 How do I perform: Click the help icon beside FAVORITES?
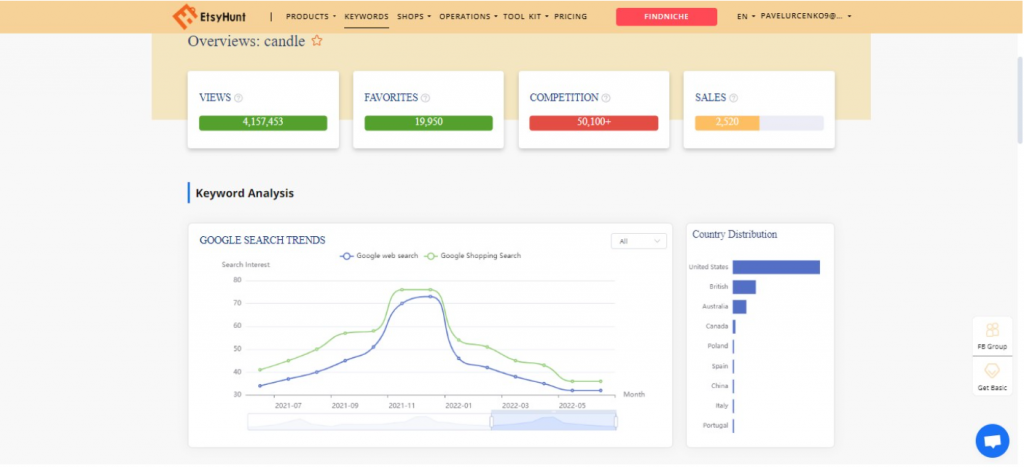[x=426, y=98]
